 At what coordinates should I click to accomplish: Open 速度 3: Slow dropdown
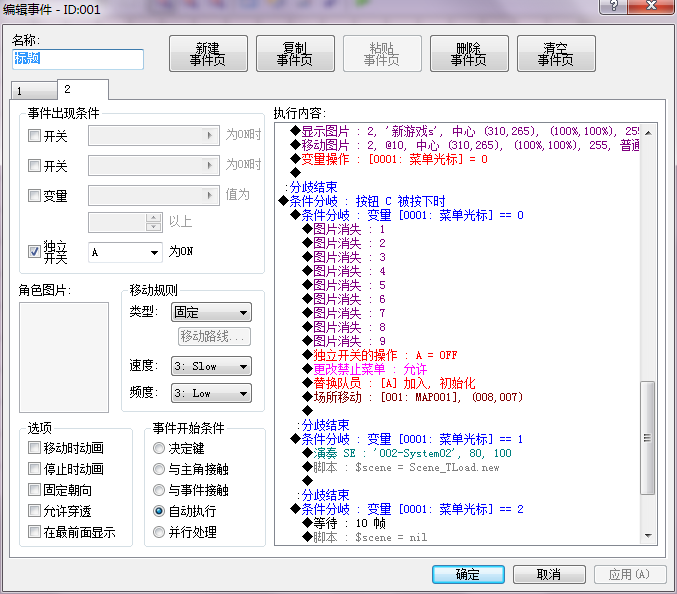pos(211,366)
